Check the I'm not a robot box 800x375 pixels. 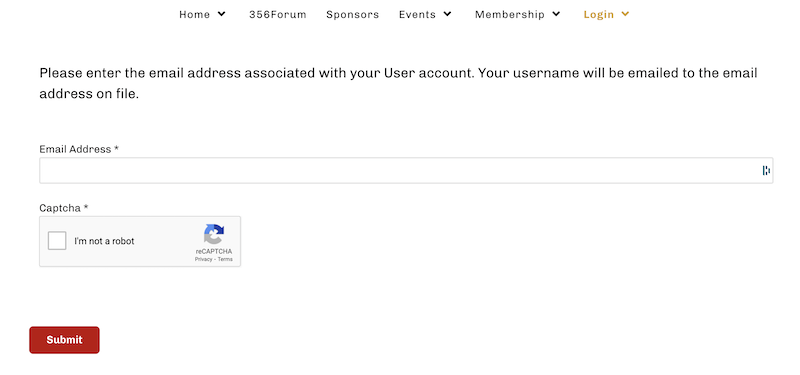coord(57,241)
